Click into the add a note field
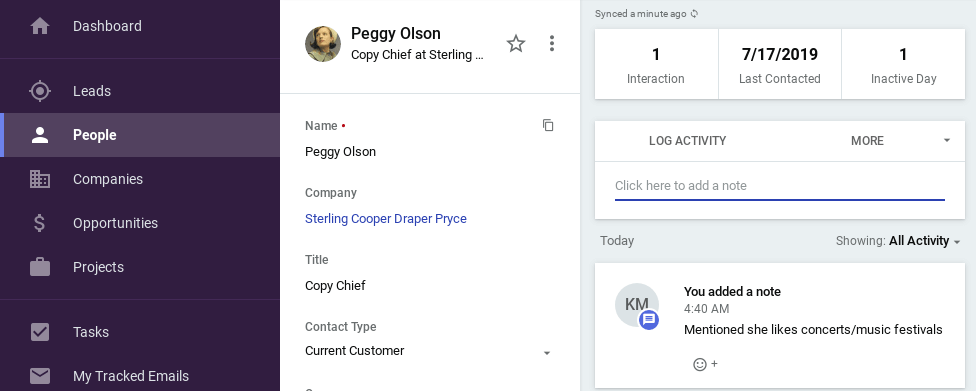The height and width of the screenshot is (391, 976). 780,186
